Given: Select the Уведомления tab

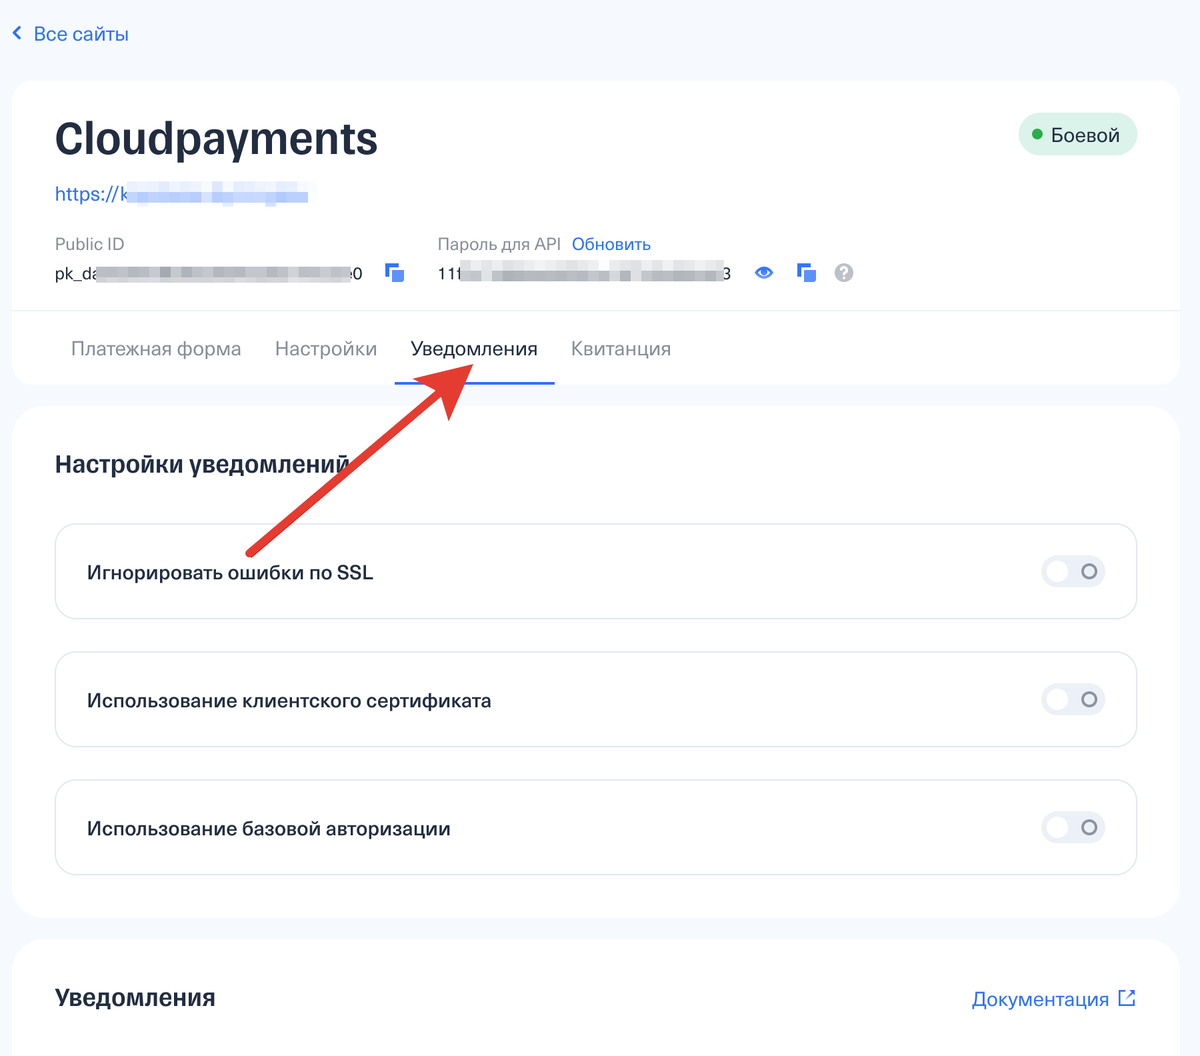Looking at the screenshot, I should (474, 349).
